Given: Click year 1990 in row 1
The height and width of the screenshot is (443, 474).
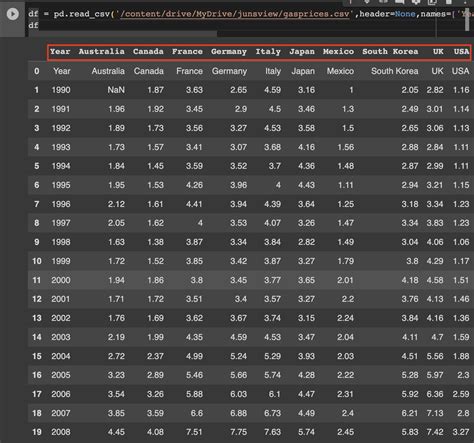Looking at the screenshot, I should pos(61,90).
